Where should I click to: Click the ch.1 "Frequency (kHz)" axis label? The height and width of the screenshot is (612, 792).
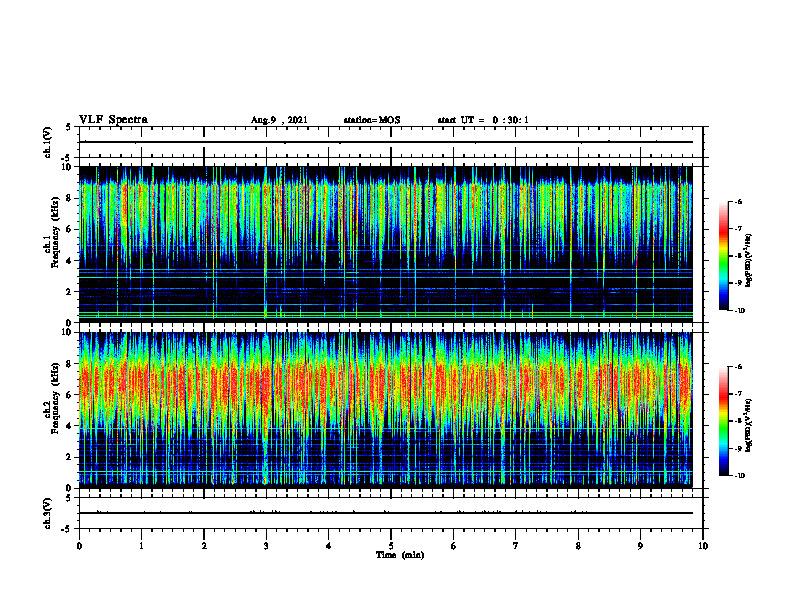tap(56, 231)
